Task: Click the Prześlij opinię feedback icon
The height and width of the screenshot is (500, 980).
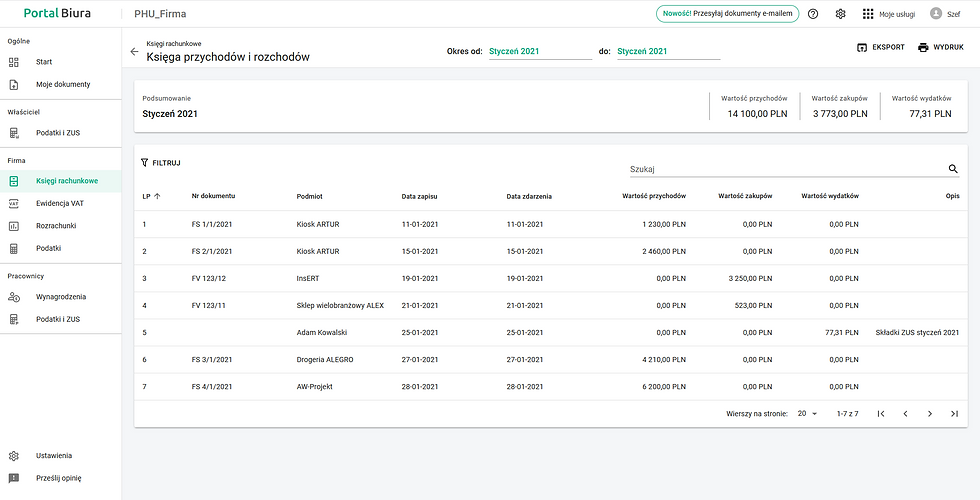Action: pyautogui.click(x=14, y=478)
